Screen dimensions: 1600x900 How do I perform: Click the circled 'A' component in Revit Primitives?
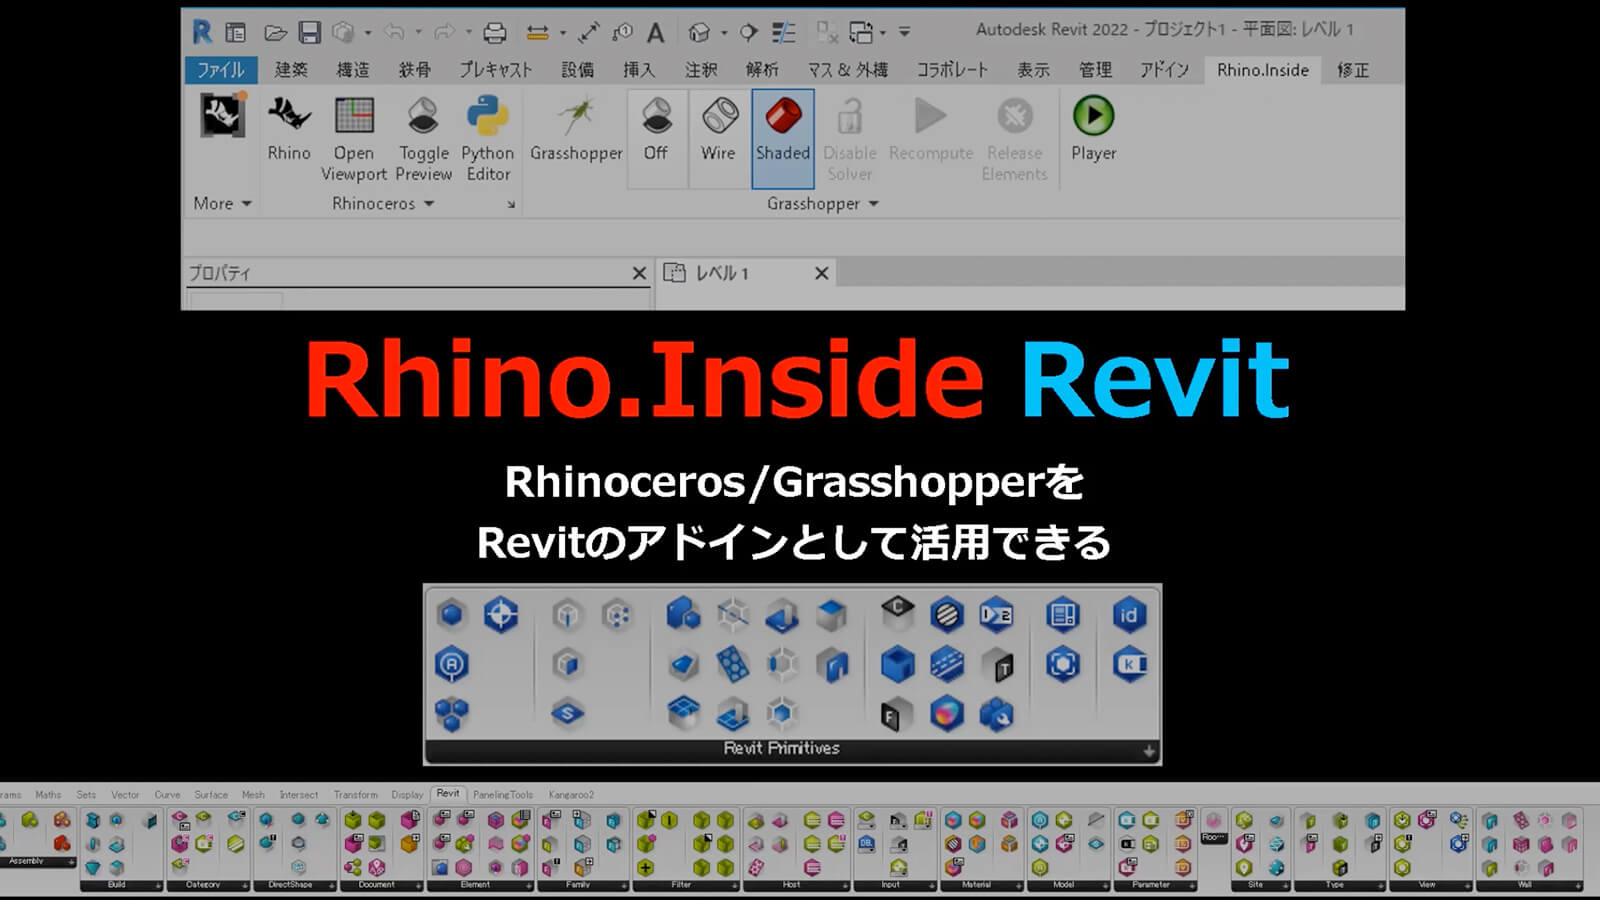tap(451, 664)
